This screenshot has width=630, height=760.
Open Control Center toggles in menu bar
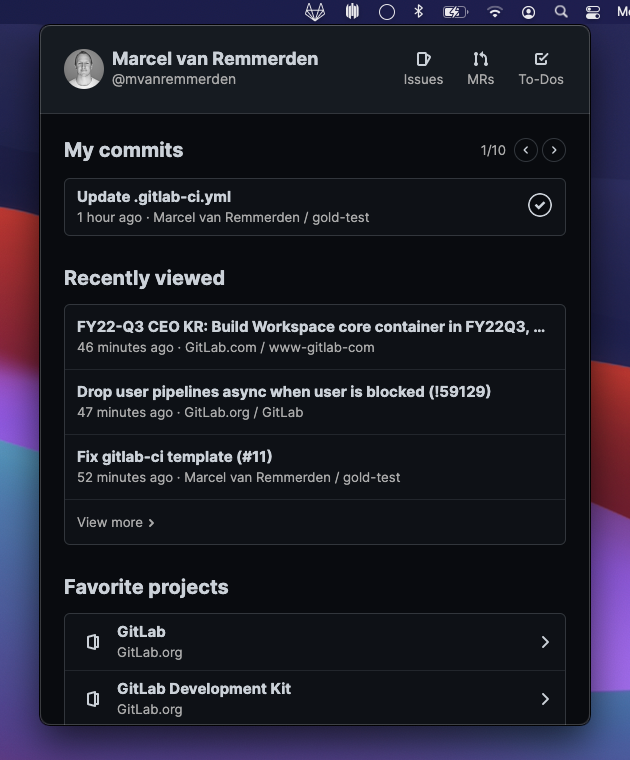tap(593, 12)
